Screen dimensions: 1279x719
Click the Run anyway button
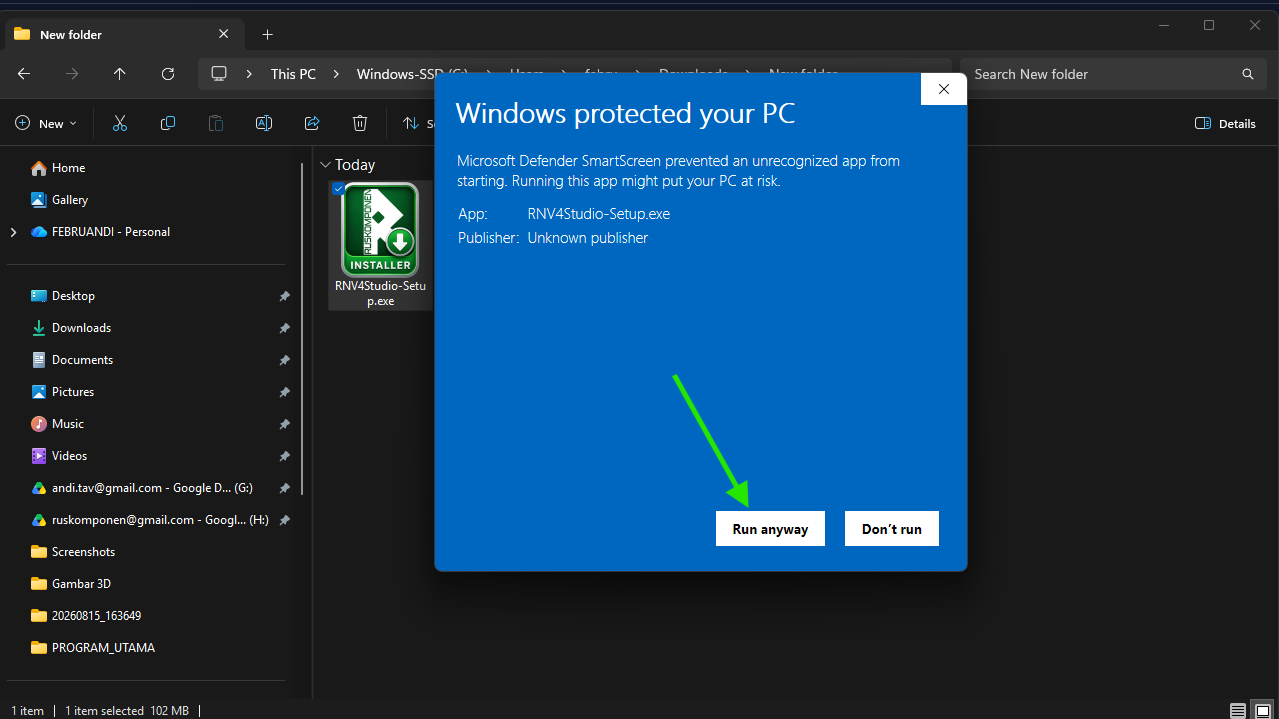770,529
